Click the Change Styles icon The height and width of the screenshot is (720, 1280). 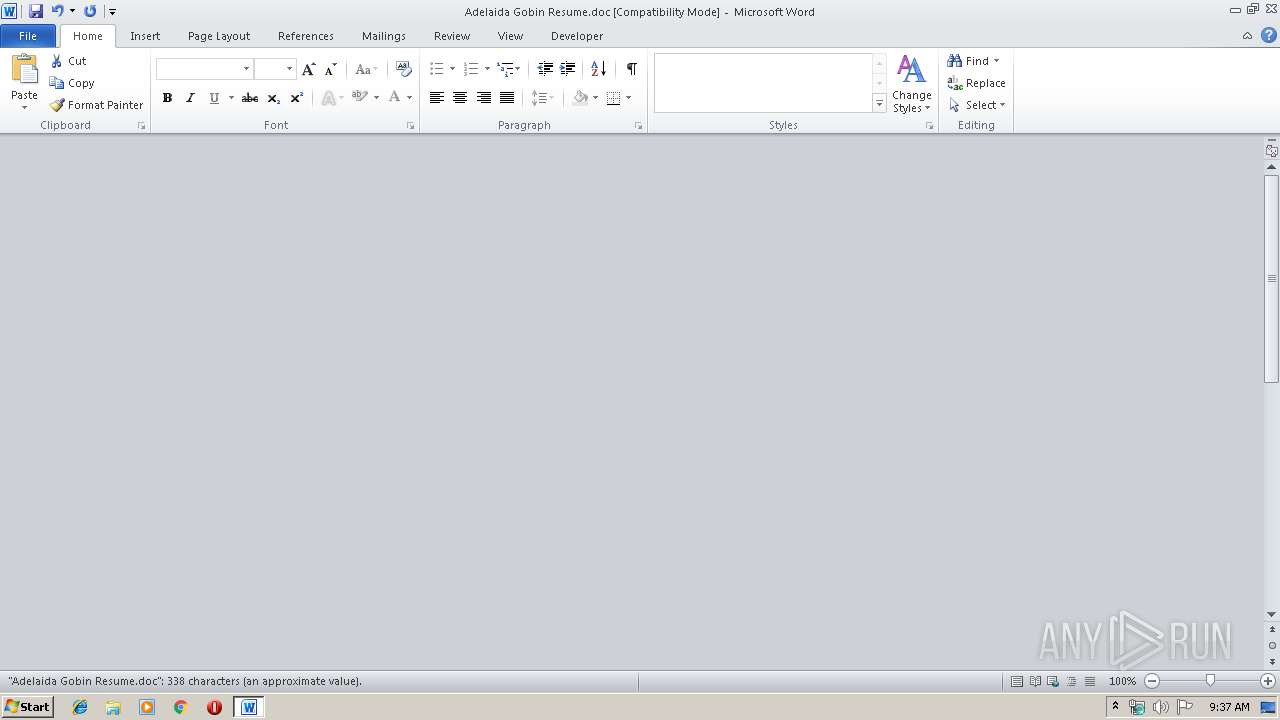[x=911, y=70]
